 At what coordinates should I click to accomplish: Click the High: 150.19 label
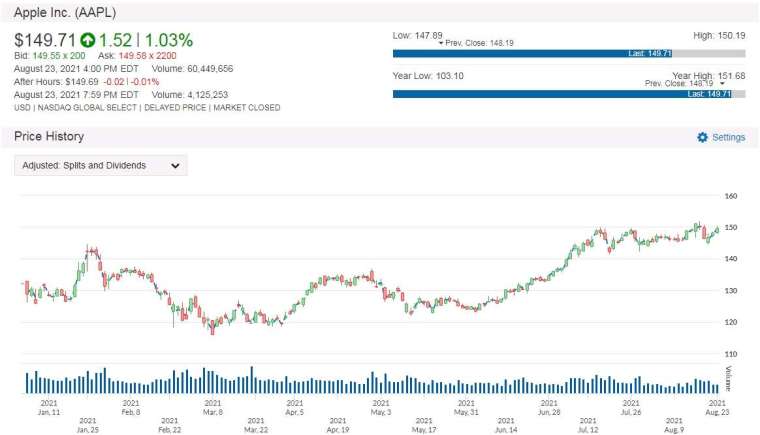pos(719,35)
